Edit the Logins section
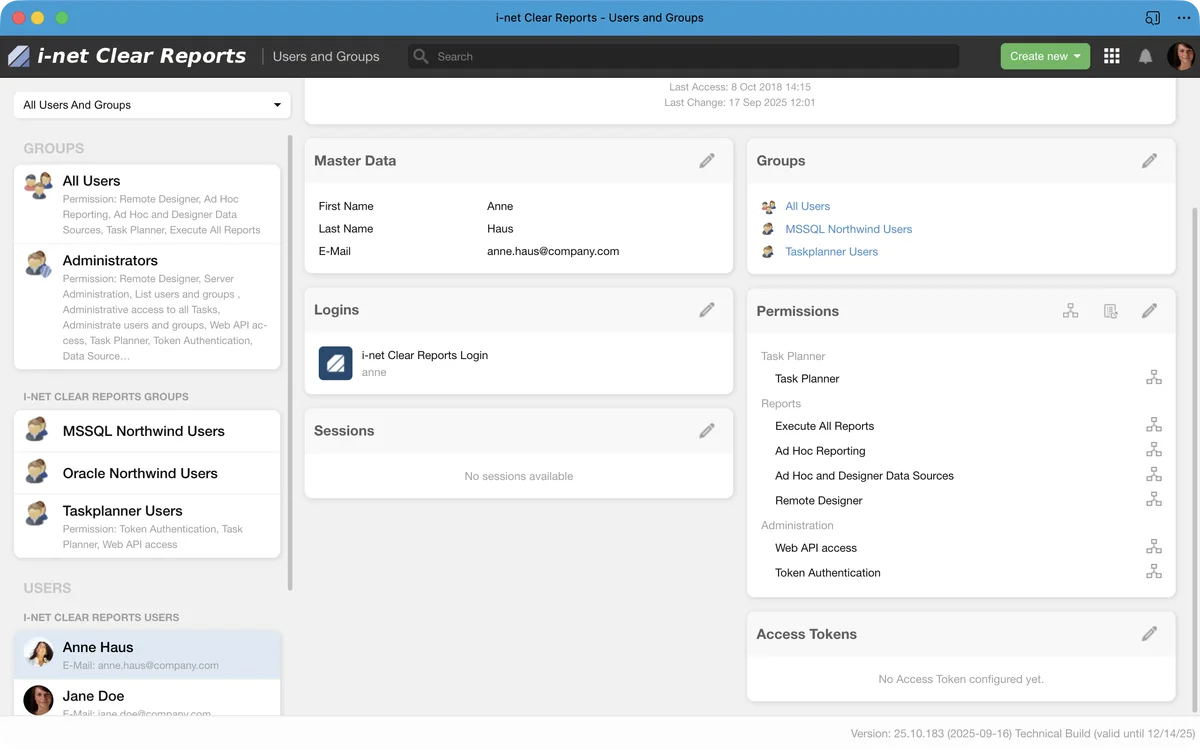1200x750 pixels. click(x=707, y=310)
